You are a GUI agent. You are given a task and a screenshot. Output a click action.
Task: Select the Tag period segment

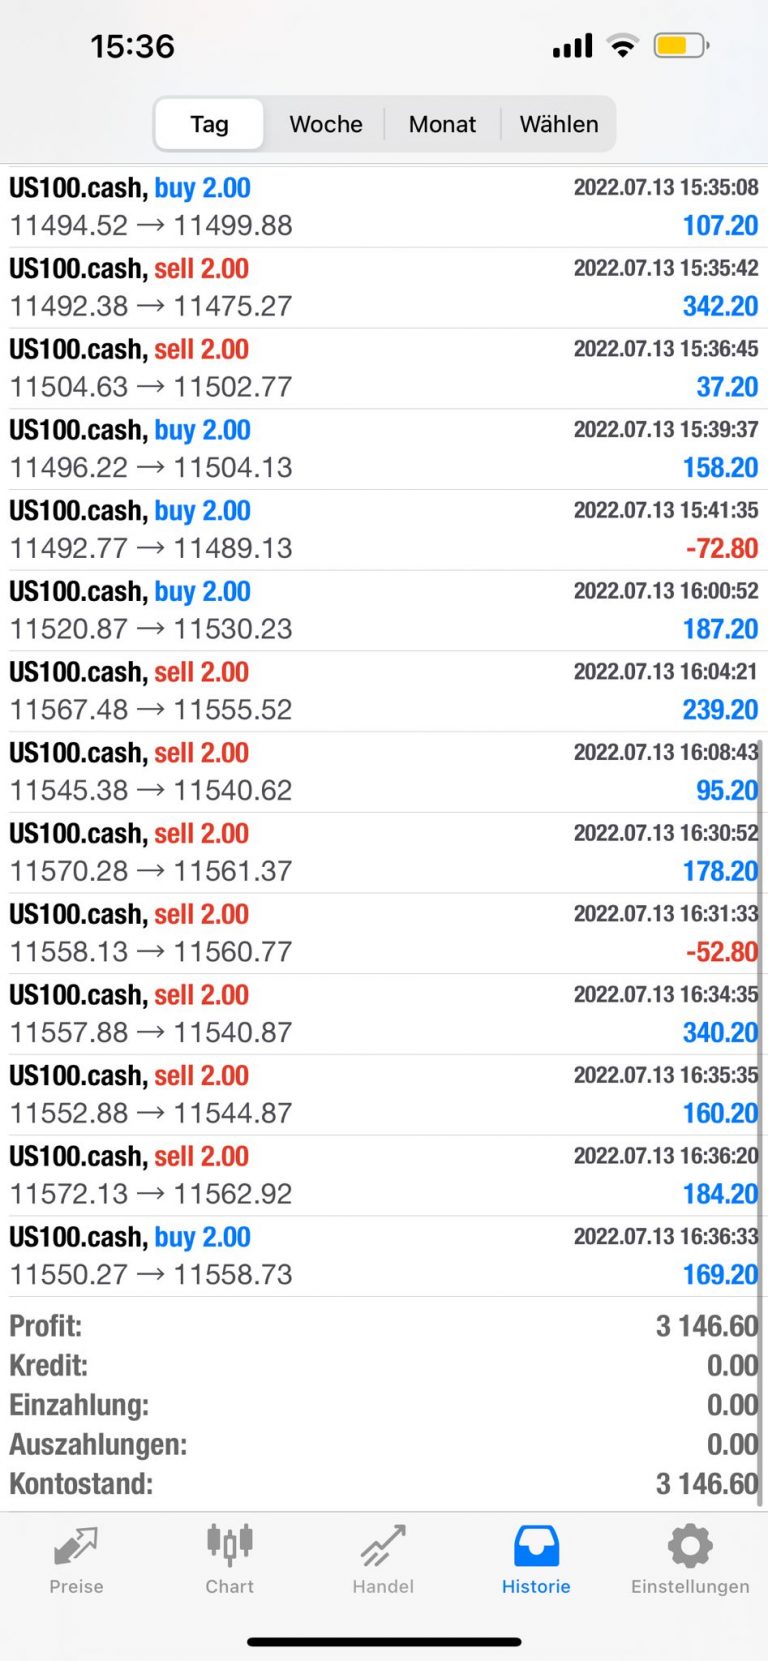209,124
